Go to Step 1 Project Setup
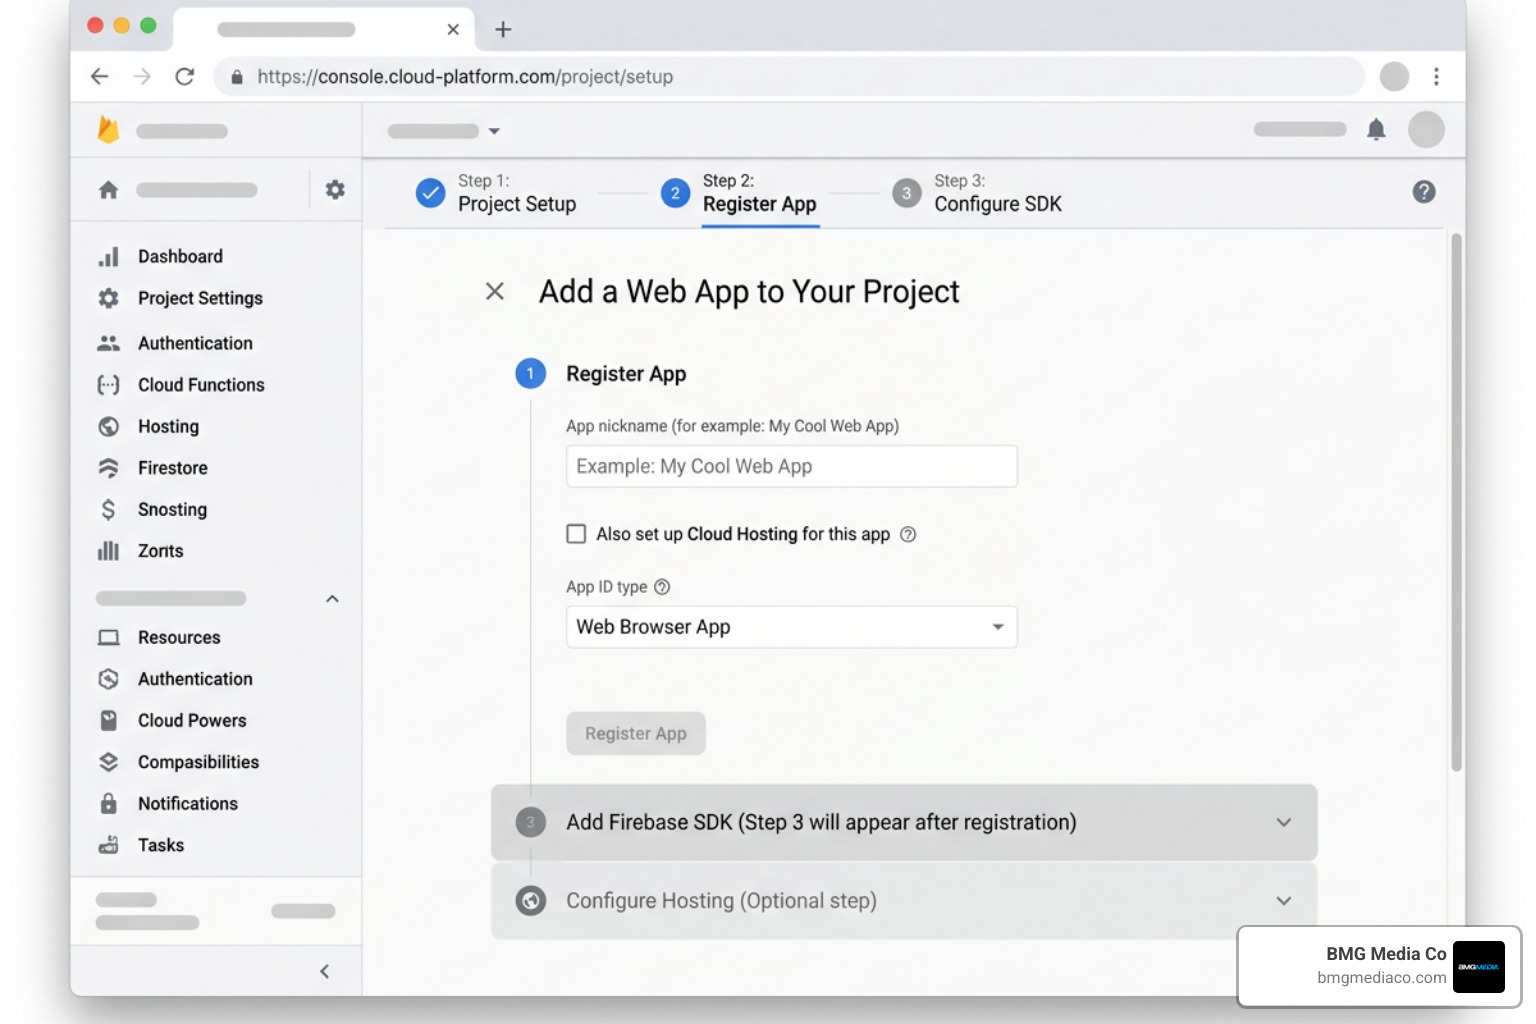 pos(496,192)
